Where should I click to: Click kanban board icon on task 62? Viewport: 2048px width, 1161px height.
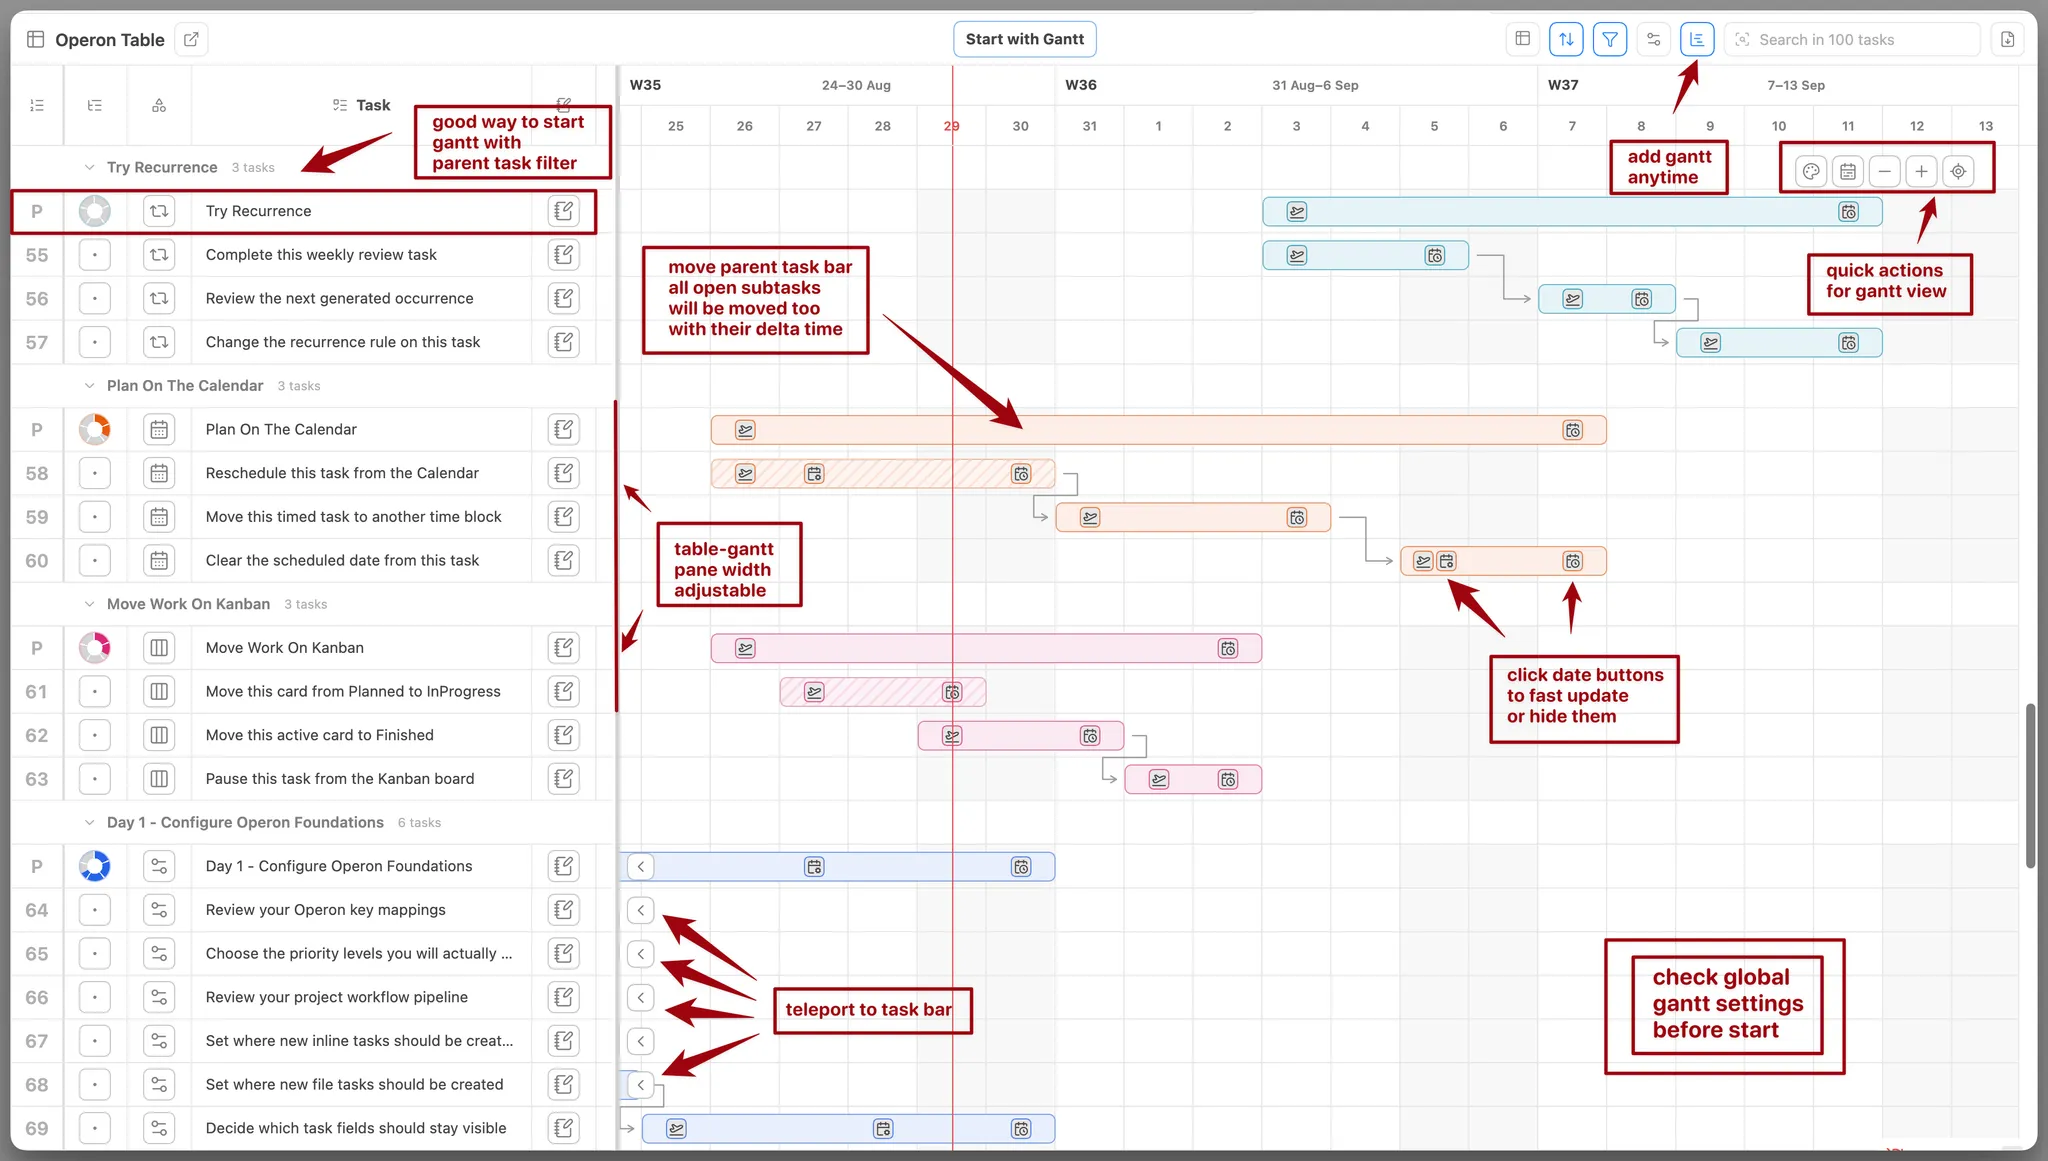point(159,735)
